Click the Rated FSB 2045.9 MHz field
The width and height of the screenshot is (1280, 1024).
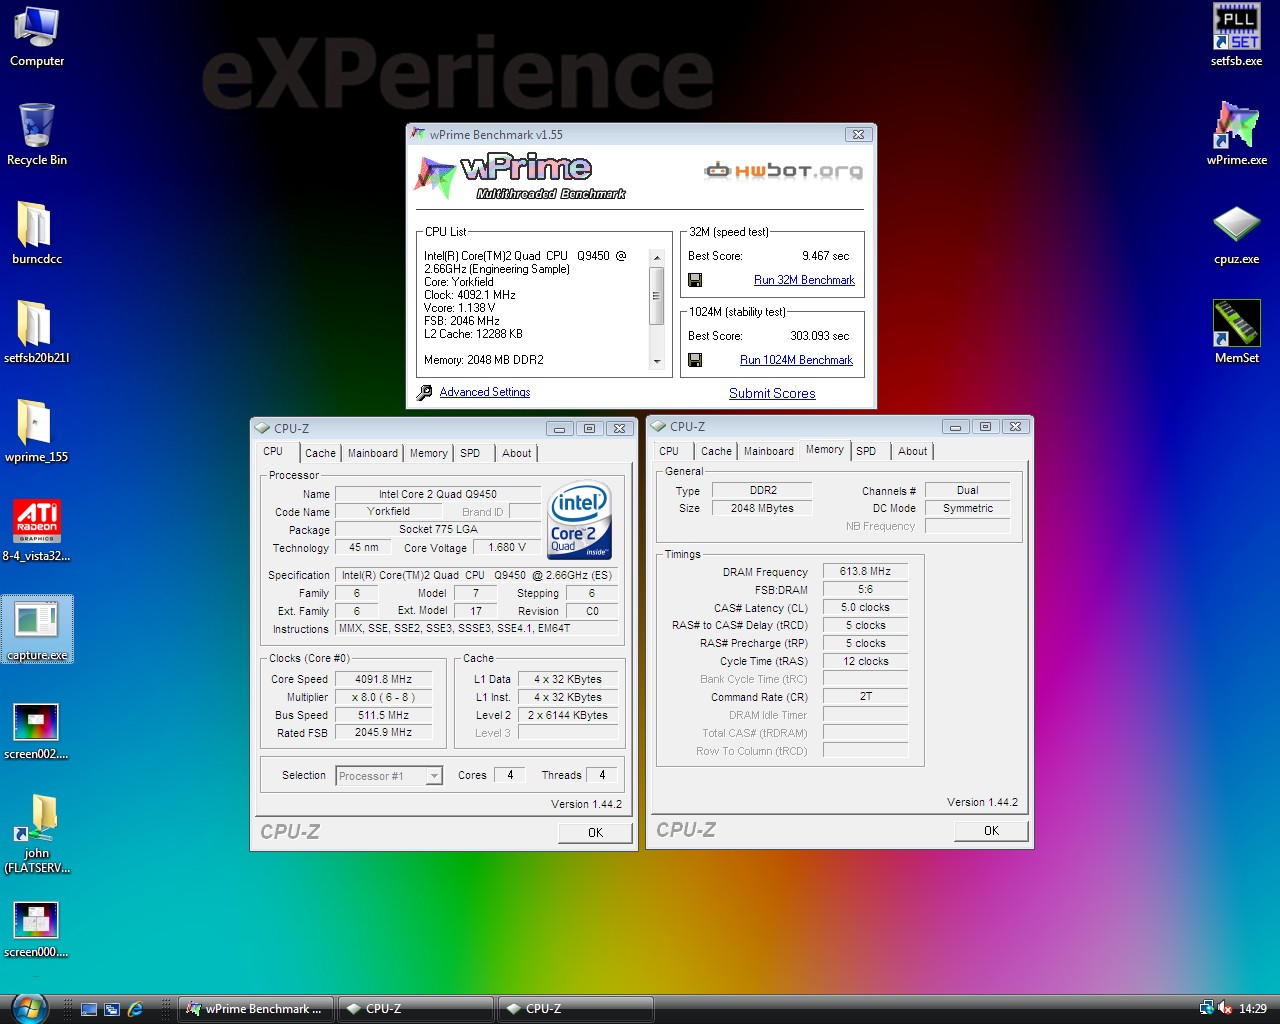click(384, 733)
